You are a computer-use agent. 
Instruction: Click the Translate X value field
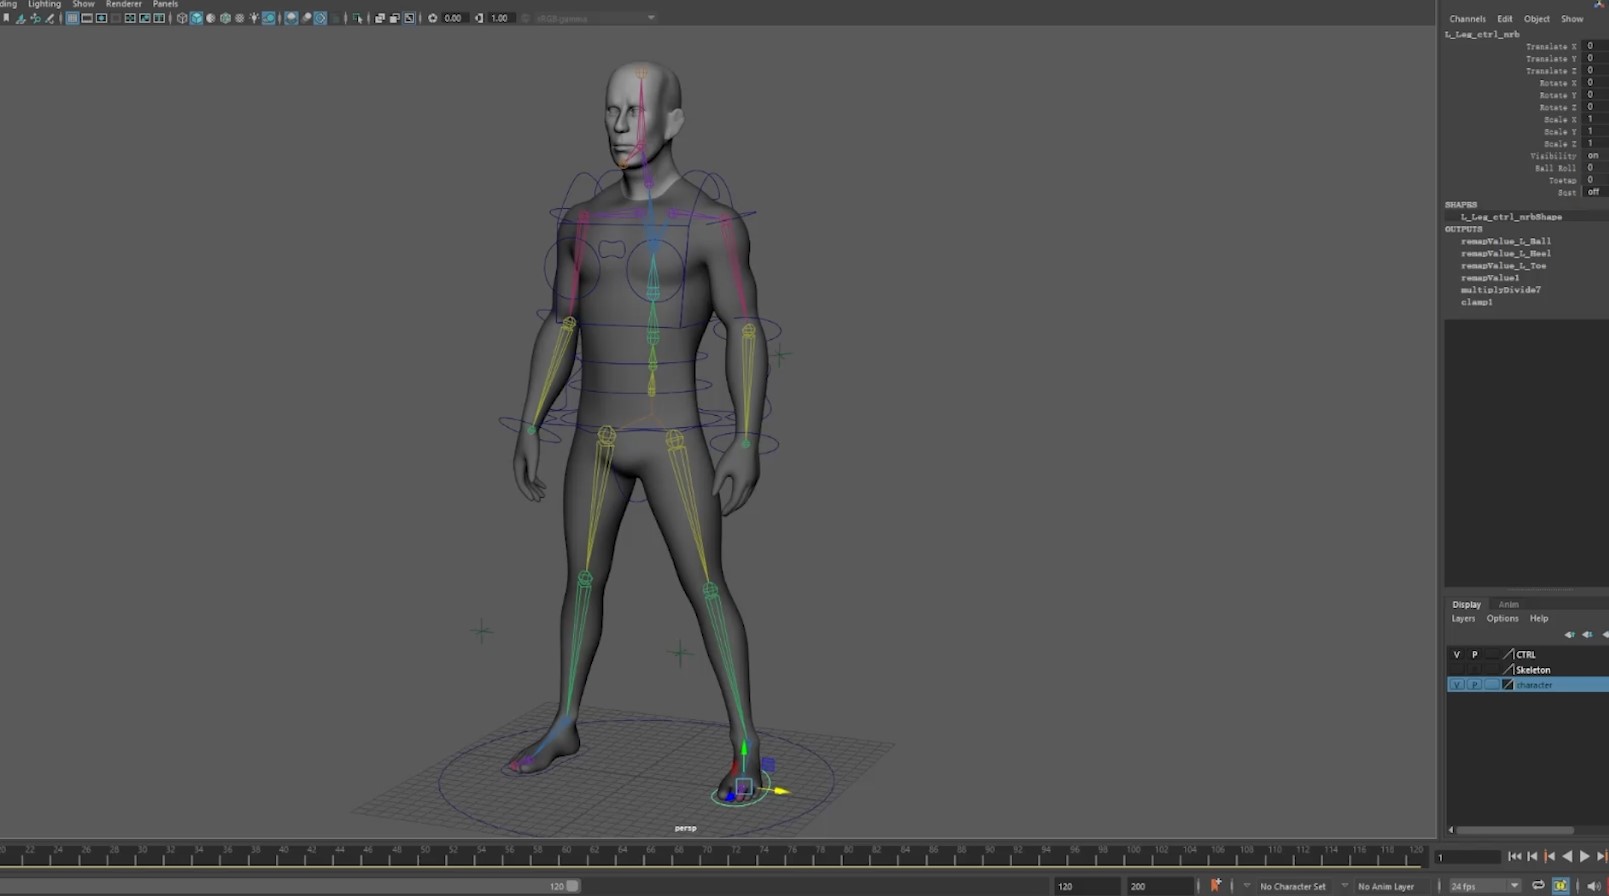point(1597,46)
